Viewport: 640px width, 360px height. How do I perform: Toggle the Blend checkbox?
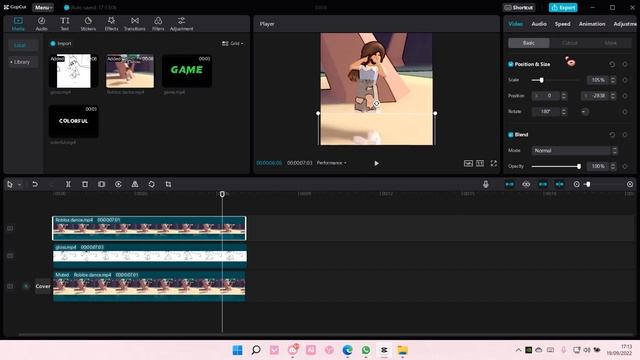coord(511,134)
